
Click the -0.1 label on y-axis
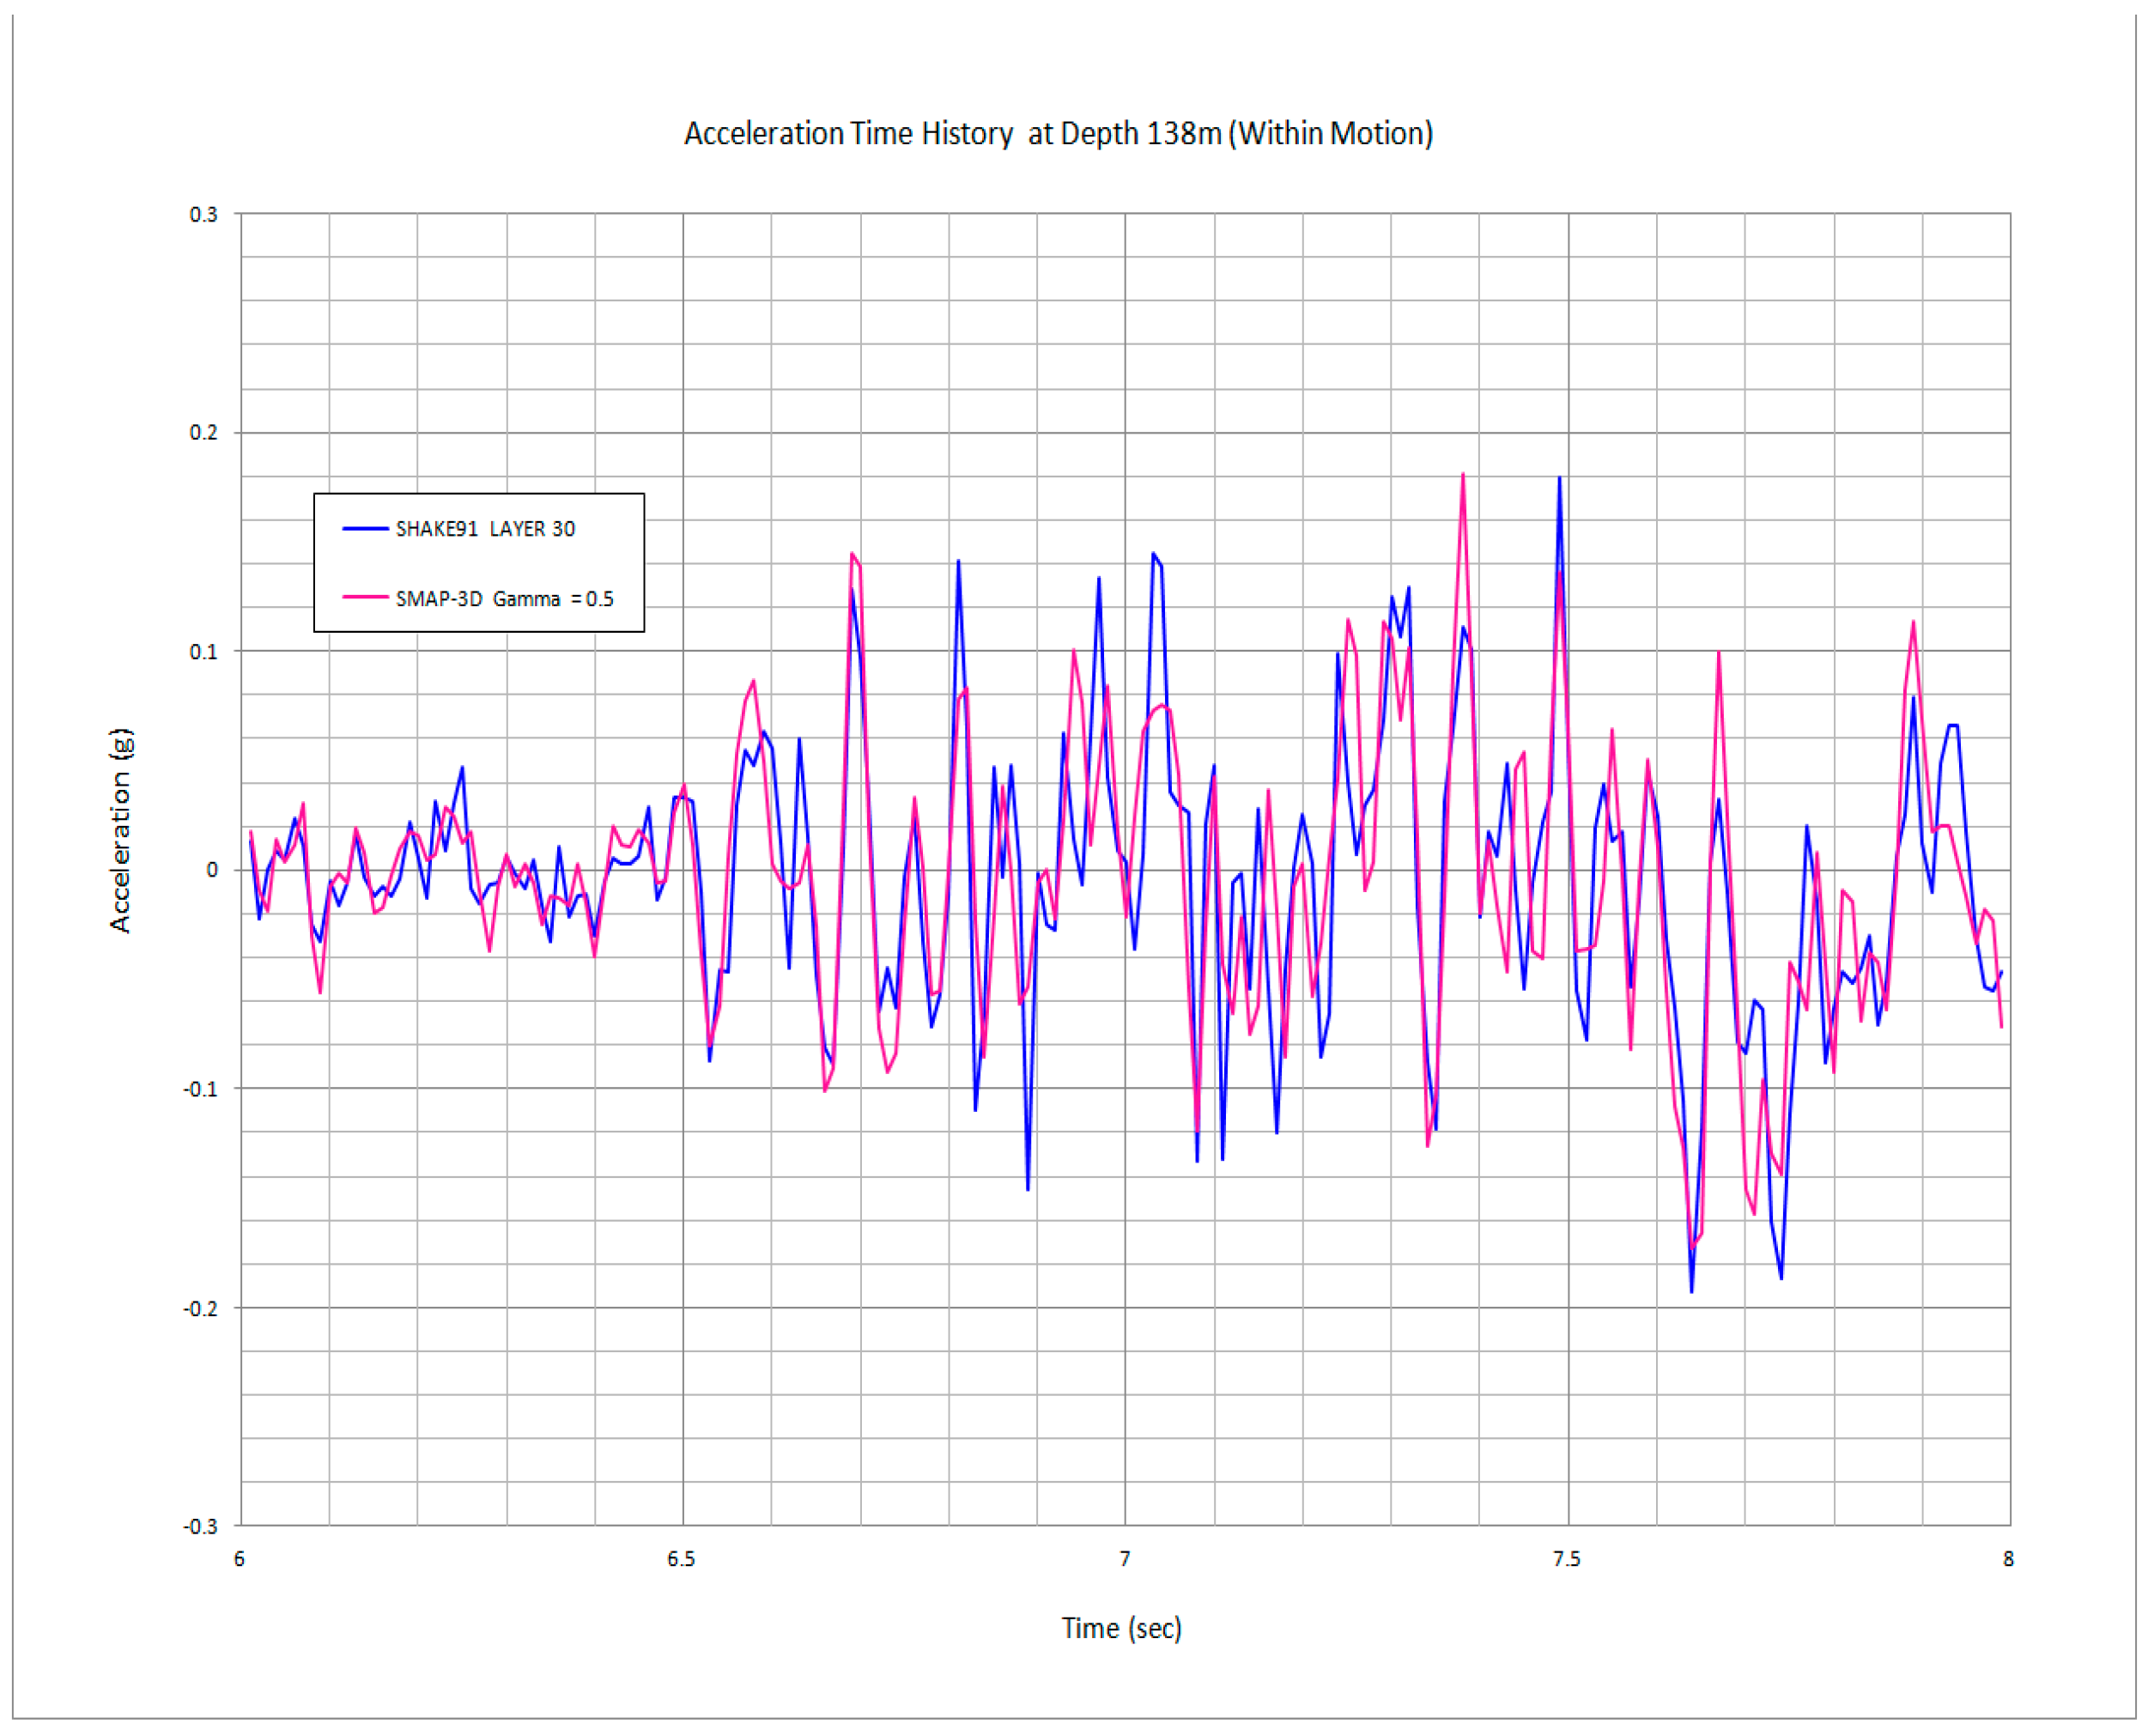pos(199,1089)
